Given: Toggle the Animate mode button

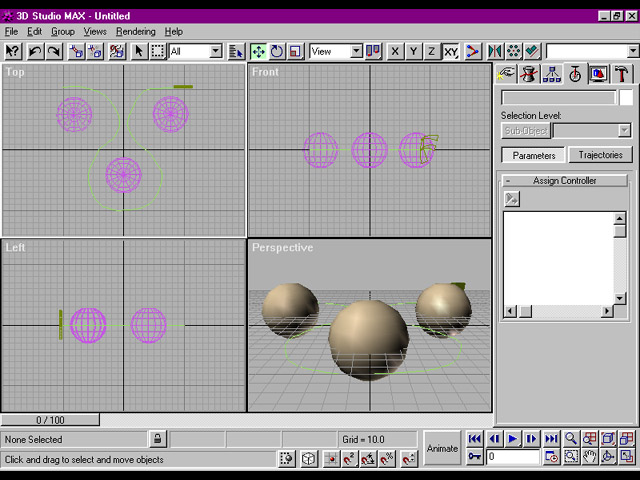Looking at the screenshot, I should click(x=442, y=449).
